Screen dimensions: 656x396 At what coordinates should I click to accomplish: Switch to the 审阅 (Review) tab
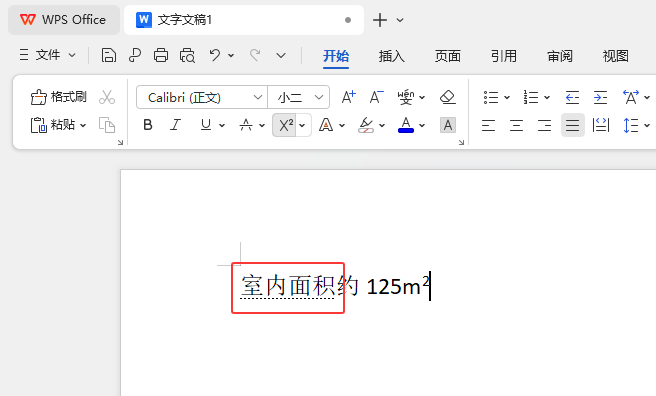[x=560, y=56]
